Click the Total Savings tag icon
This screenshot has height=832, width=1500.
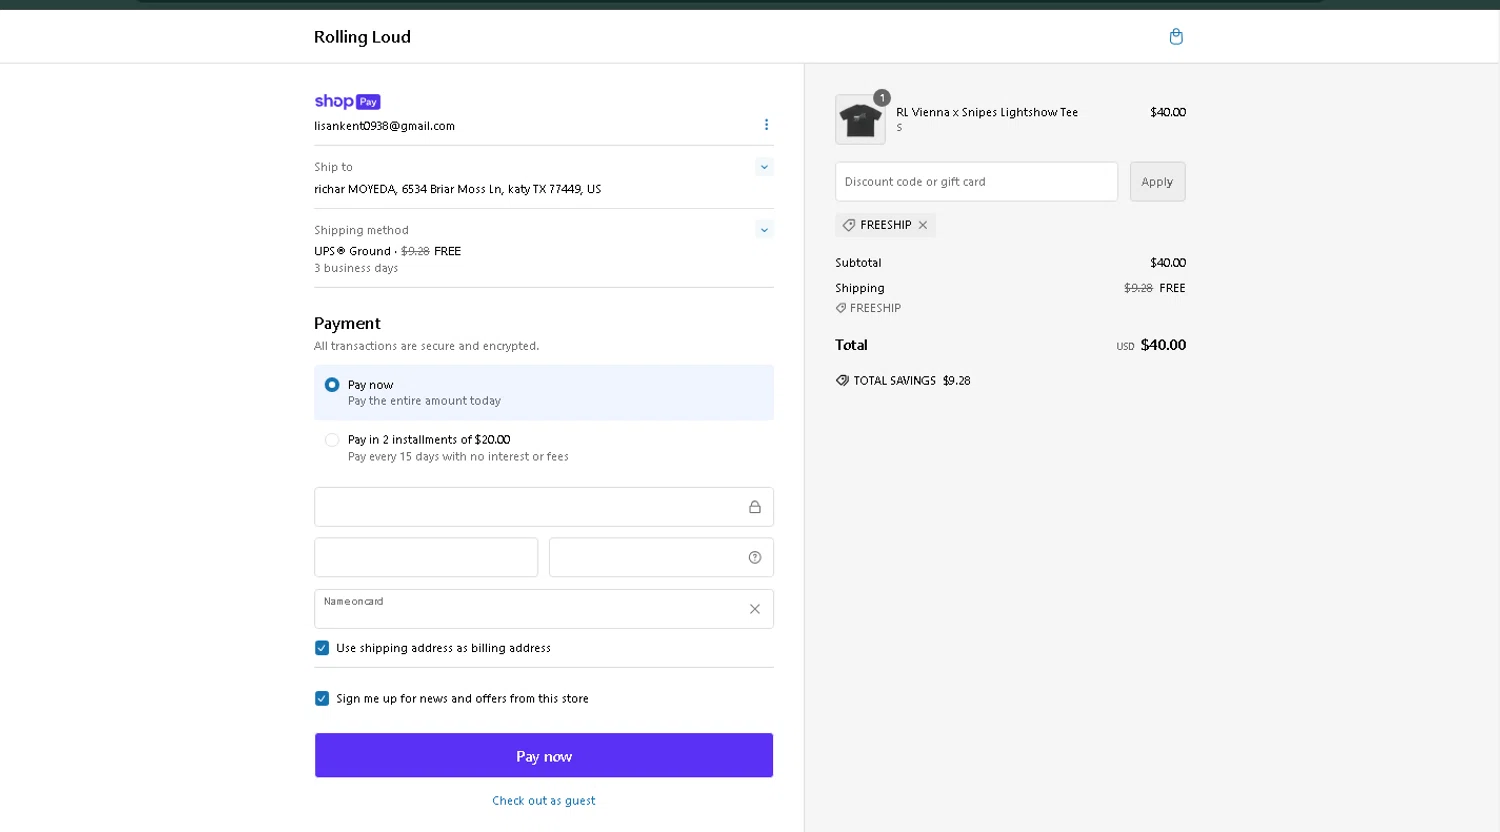tap(842, 381)
